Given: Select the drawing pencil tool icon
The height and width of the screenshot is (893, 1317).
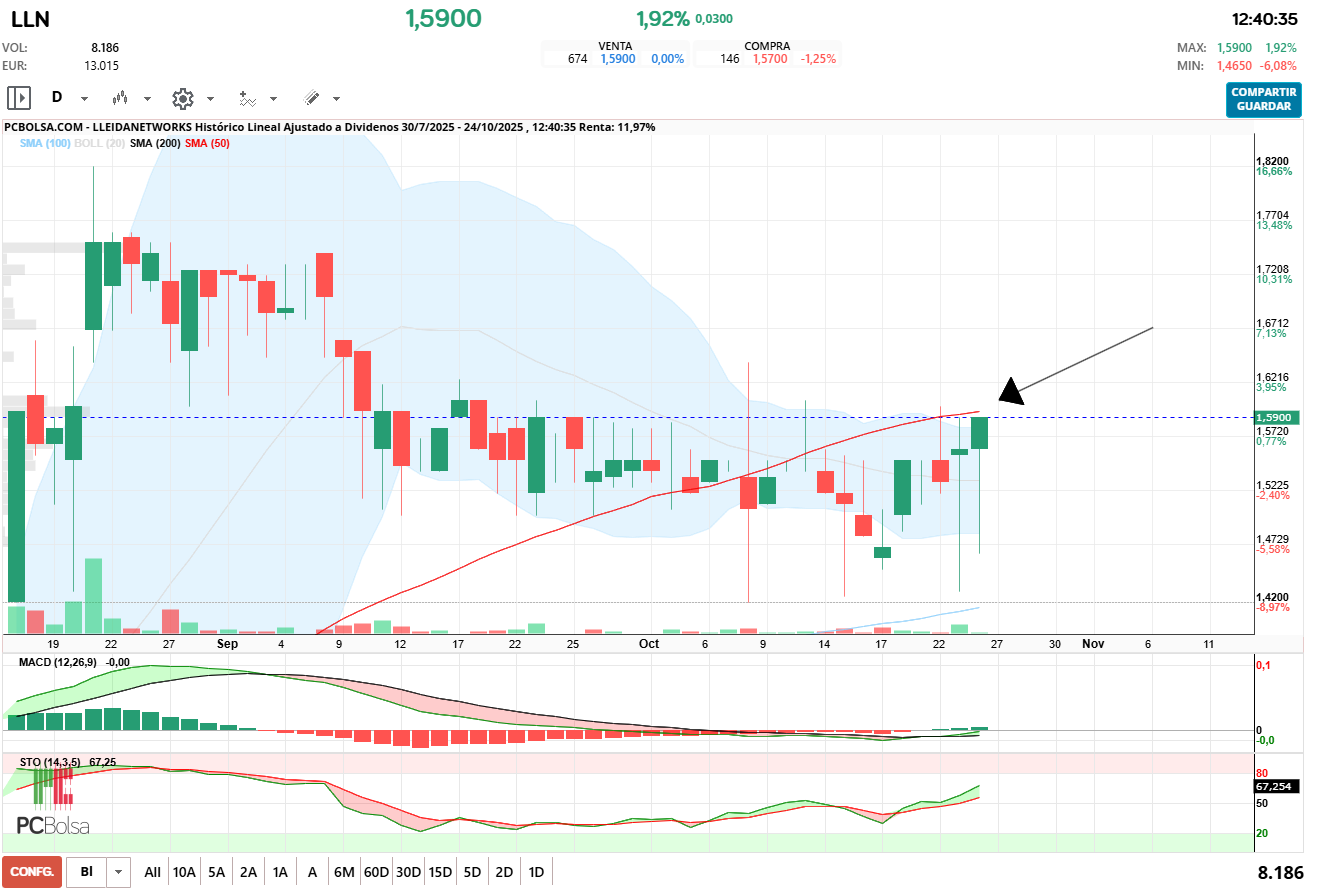Looking at the screenshot, I should pyautogui.click(x=311, y=98).
